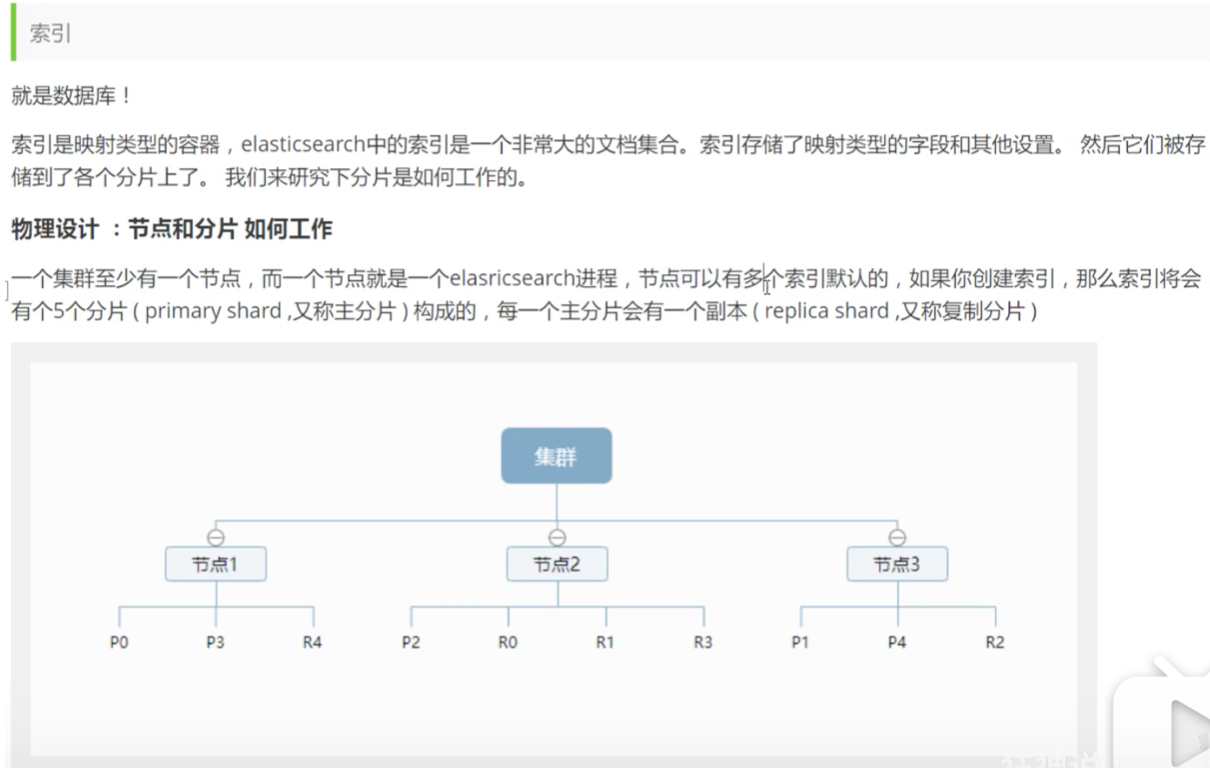This screenshot has height=780, width=1210.
Task: Click the P3 shard label
Action: (x=216, y=642)
